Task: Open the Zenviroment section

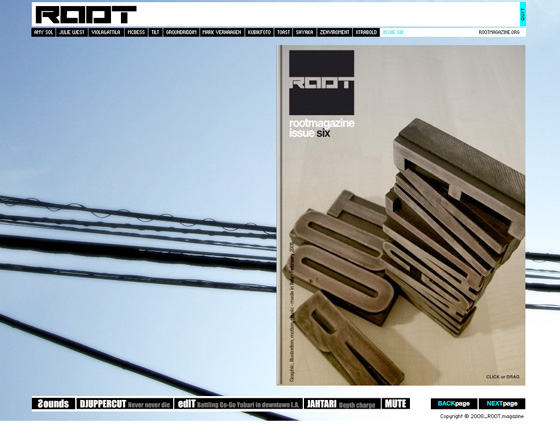Action: click(334, 32)
